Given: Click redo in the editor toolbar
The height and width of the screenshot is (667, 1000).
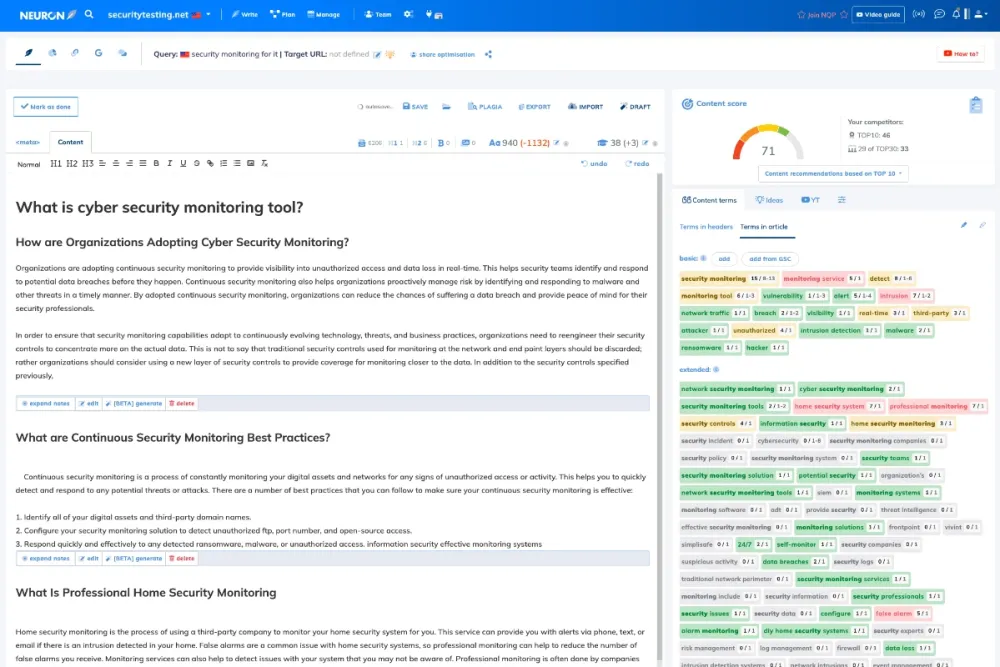Looking at the screenshot, I should pyautogui.click(x=636, y=163).
